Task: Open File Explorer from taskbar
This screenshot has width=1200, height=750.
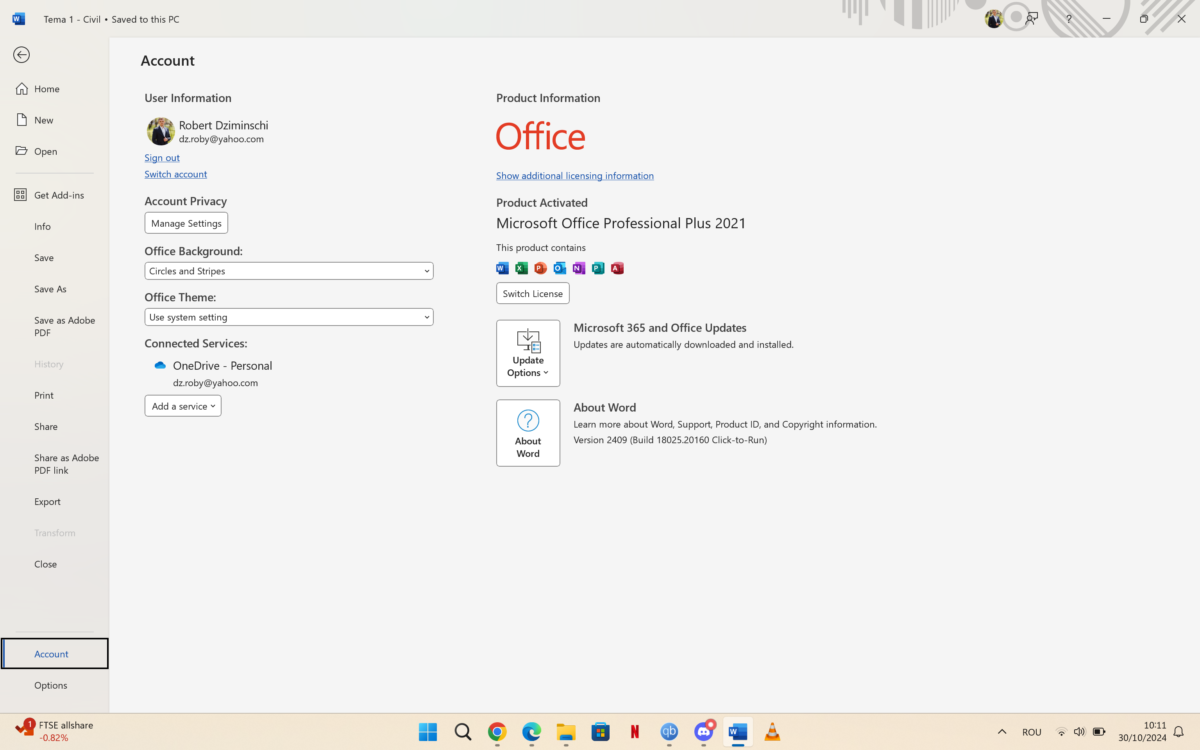Action: point(566,732)
